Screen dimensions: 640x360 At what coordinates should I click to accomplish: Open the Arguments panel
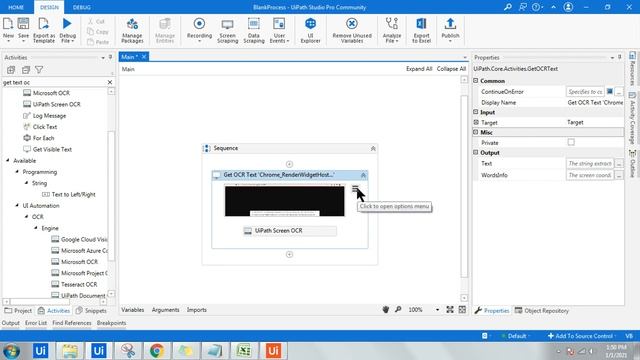(165, 310)
